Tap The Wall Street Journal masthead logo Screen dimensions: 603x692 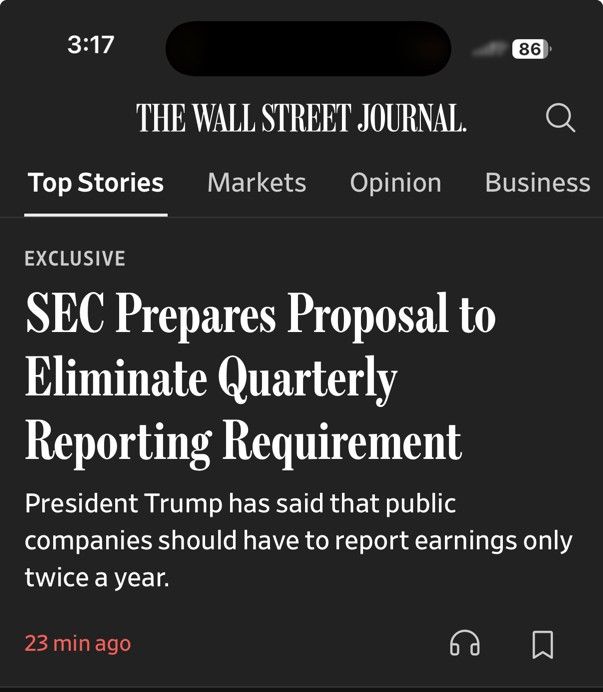[x=301, y=118]
